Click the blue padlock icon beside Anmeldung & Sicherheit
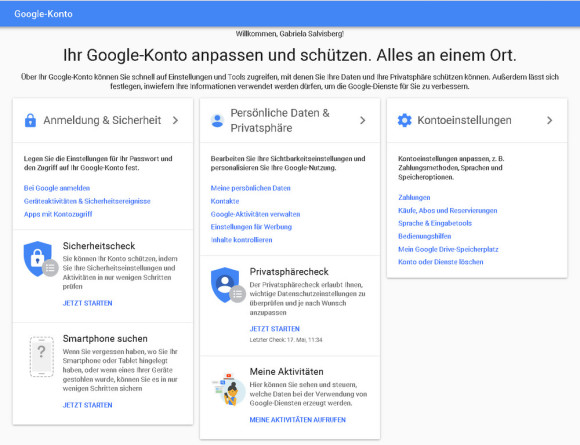580x445 pixels. [x=30, y=120]
